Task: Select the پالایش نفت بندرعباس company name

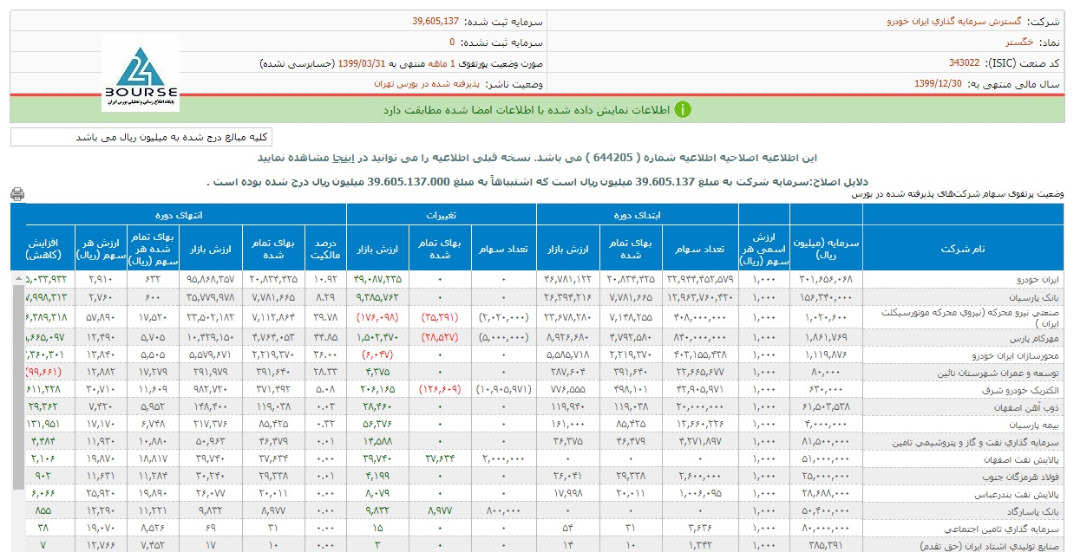Action: pyautogui.click(x=1017, y=493)
